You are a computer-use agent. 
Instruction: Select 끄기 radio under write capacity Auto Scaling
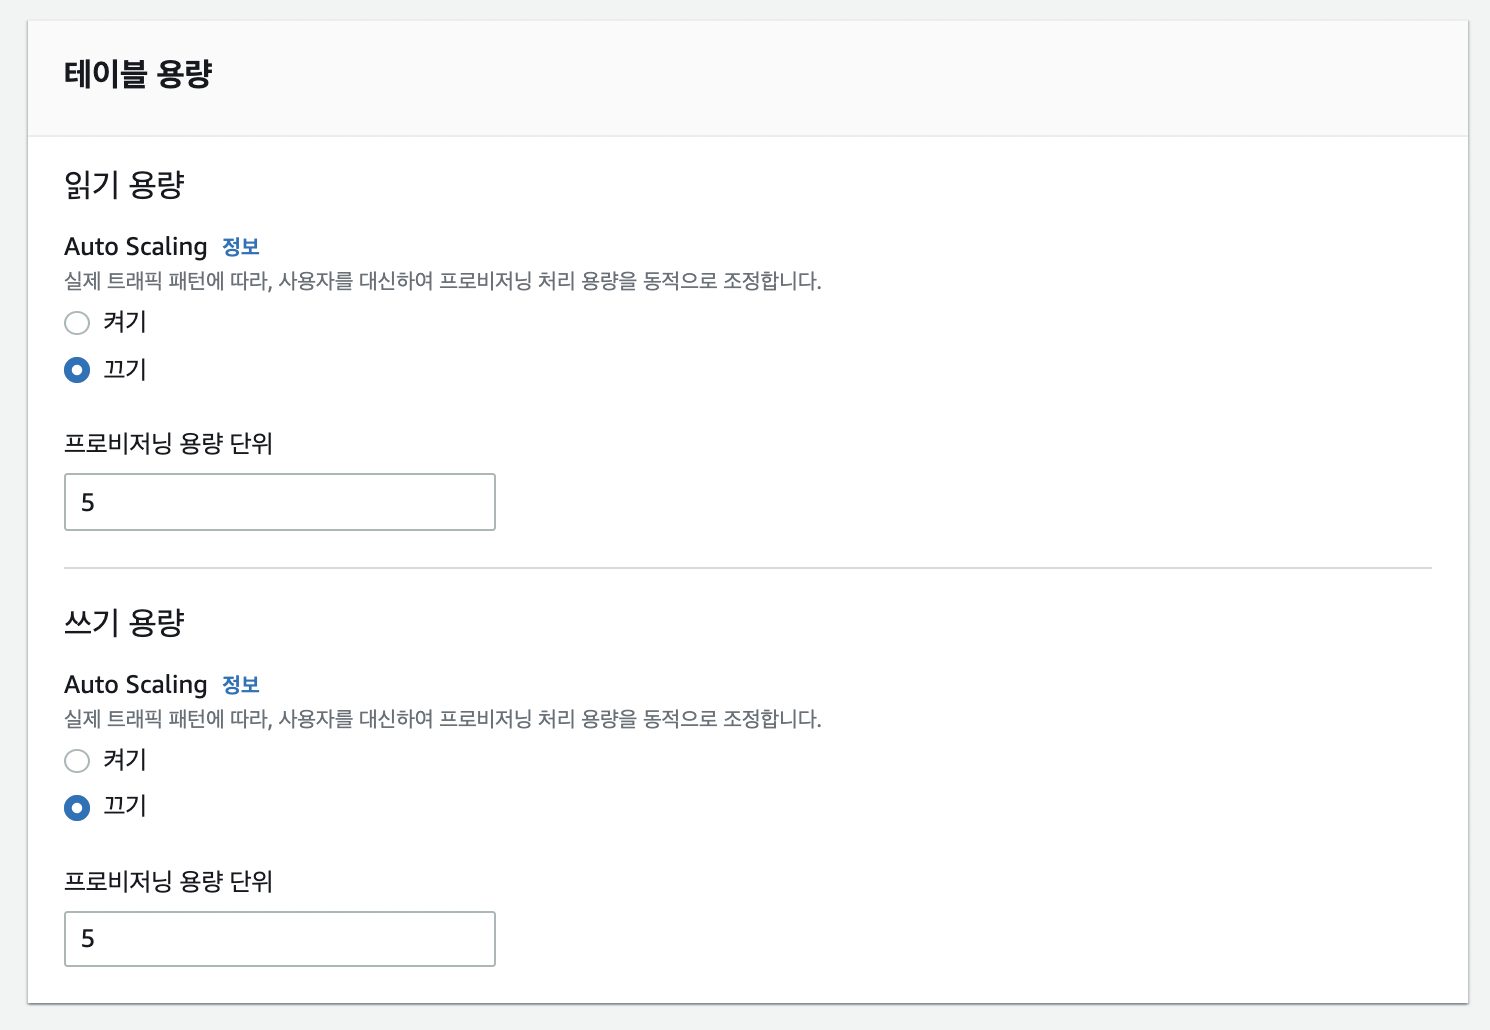(77, 808)
